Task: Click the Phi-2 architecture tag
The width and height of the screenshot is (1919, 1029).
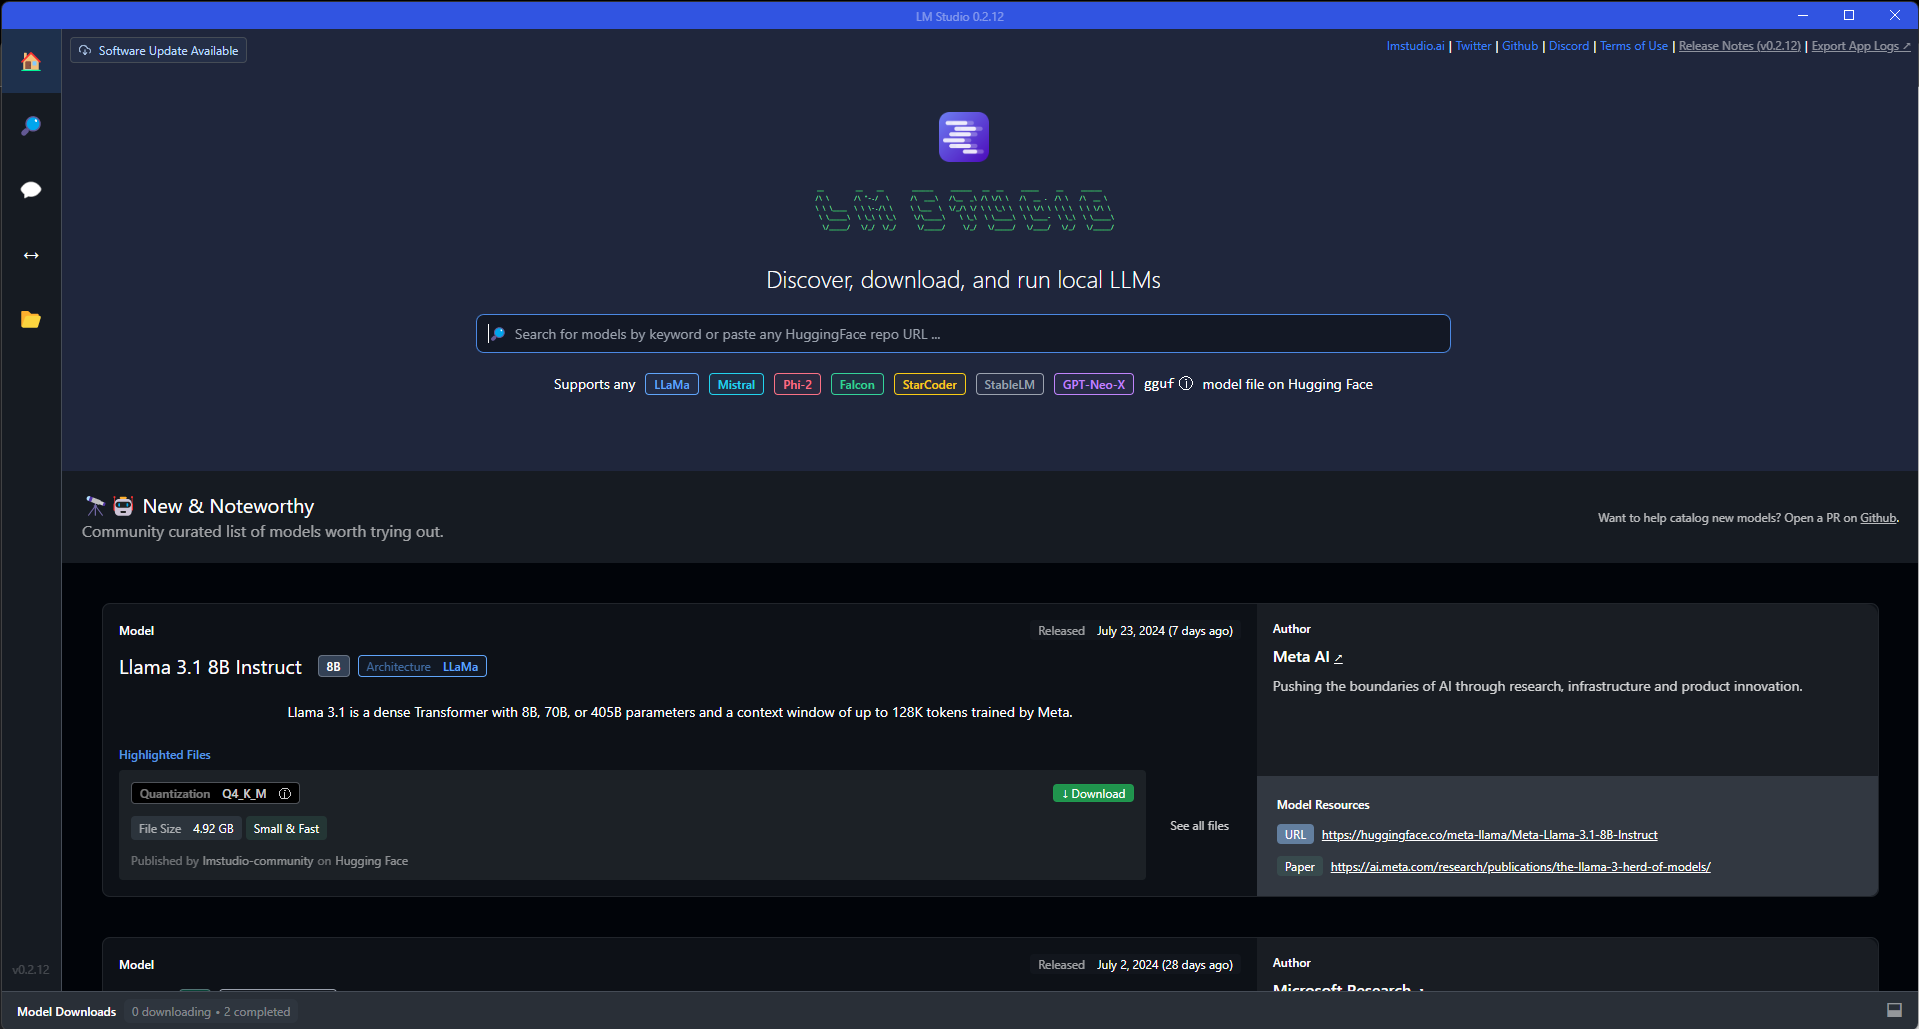Action: [x=797, y=385]
